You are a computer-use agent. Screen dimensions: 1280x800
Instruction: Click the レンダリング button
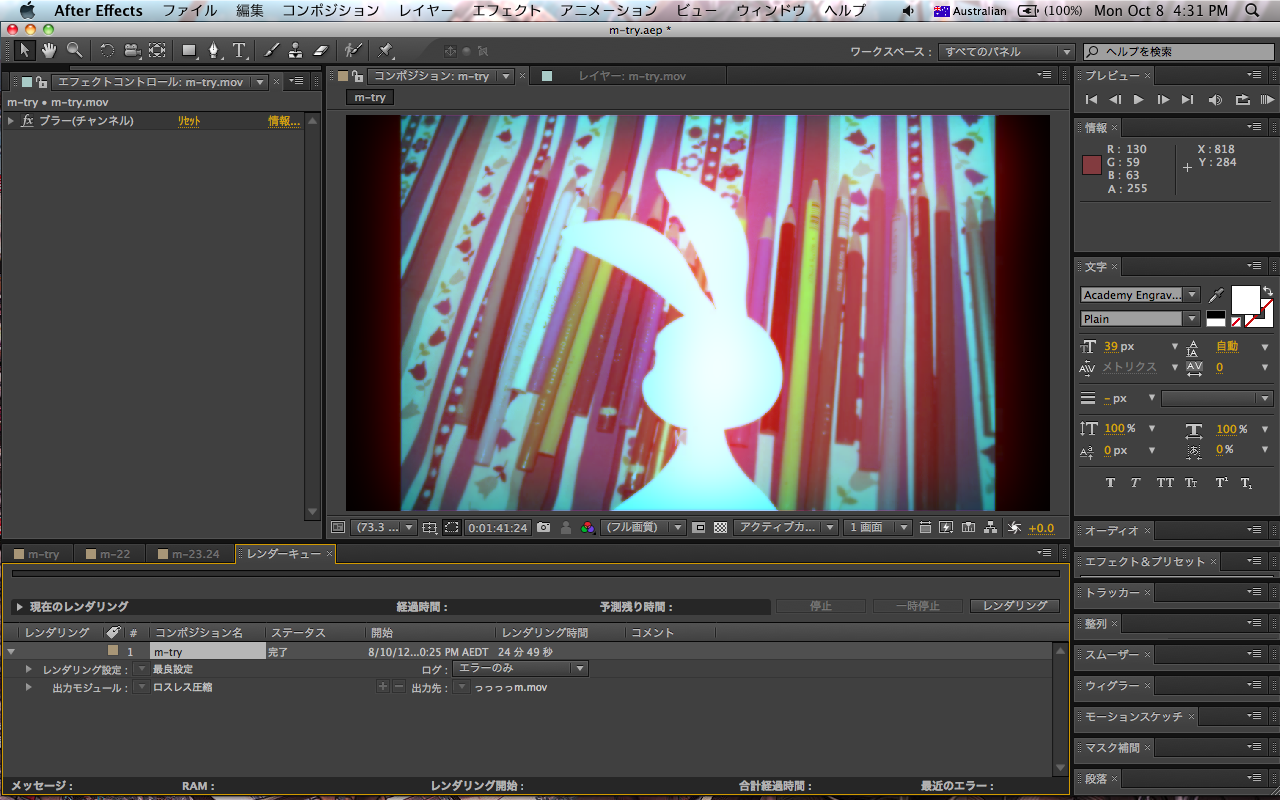[1014, 606]
